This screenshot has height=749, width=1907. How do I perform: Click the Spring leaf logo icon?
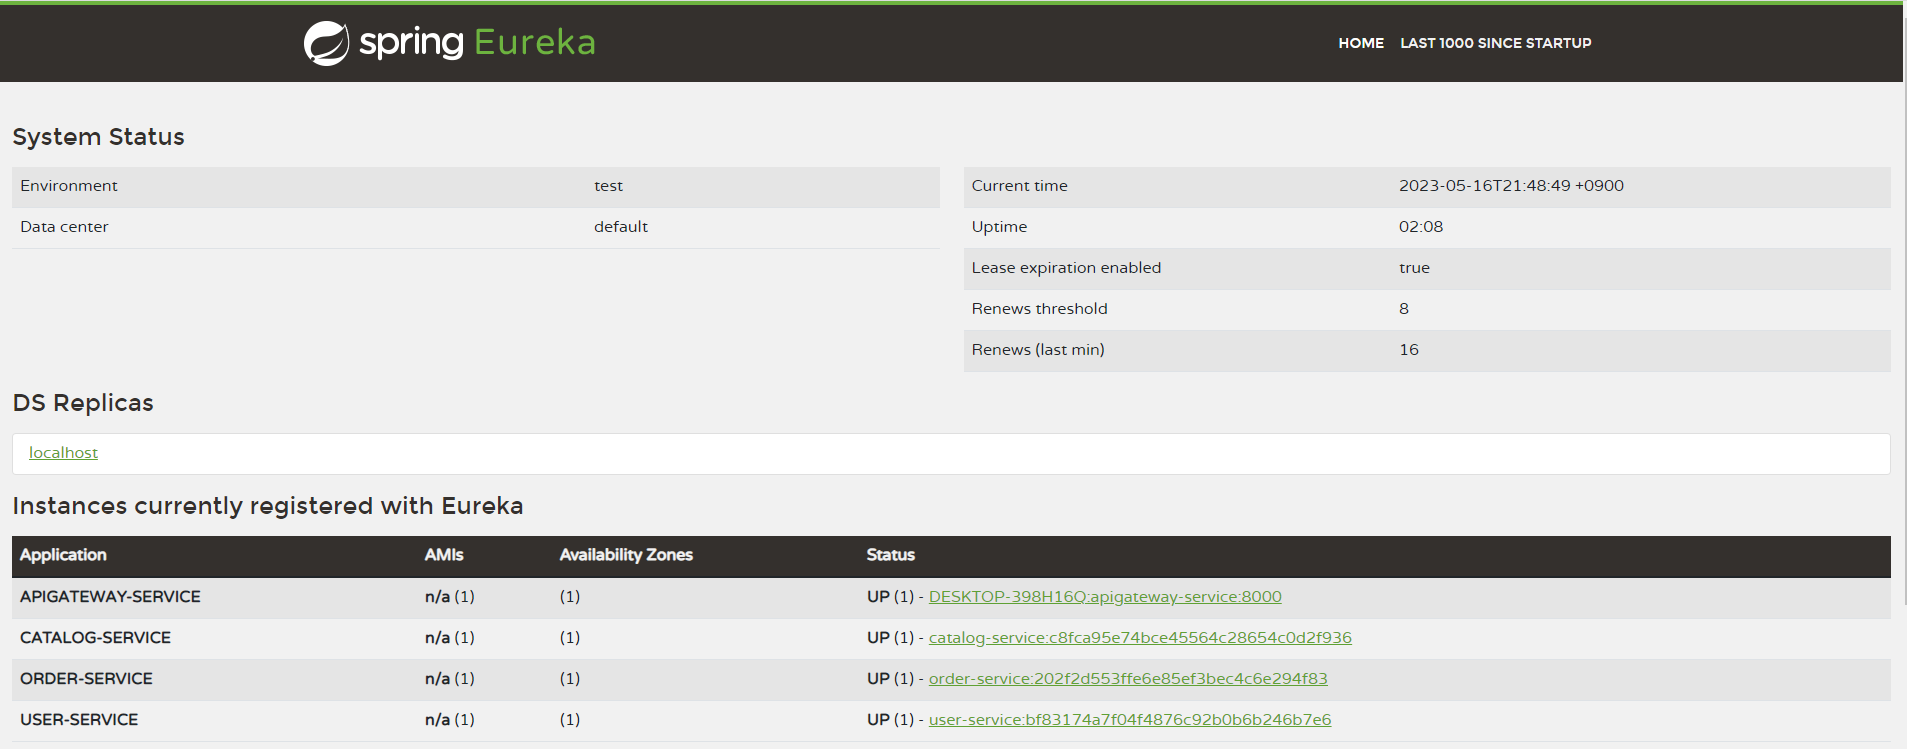[x=326, y=43]
